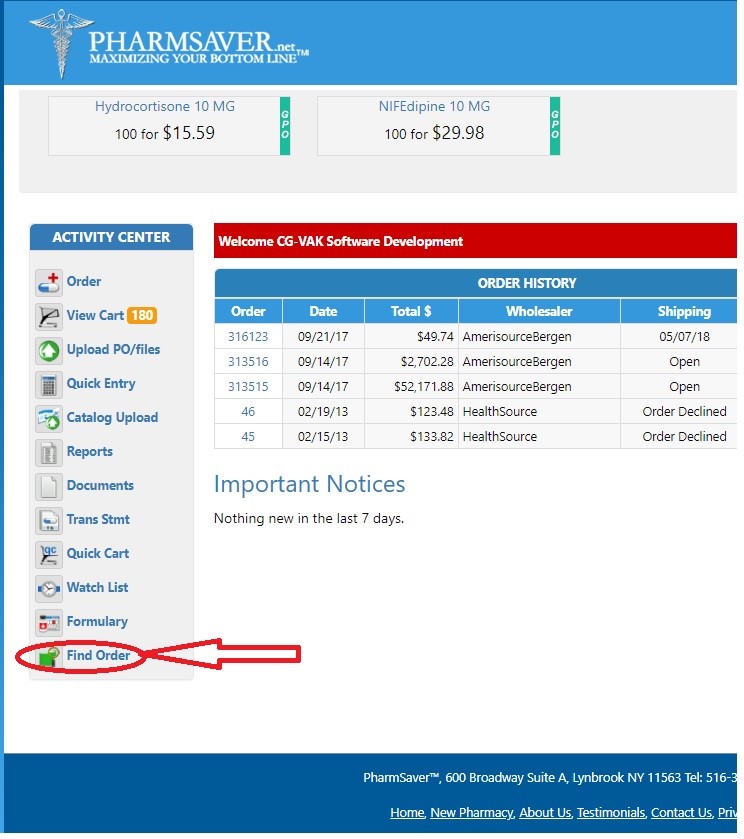Click the Total $ column header

pos(411,311)
